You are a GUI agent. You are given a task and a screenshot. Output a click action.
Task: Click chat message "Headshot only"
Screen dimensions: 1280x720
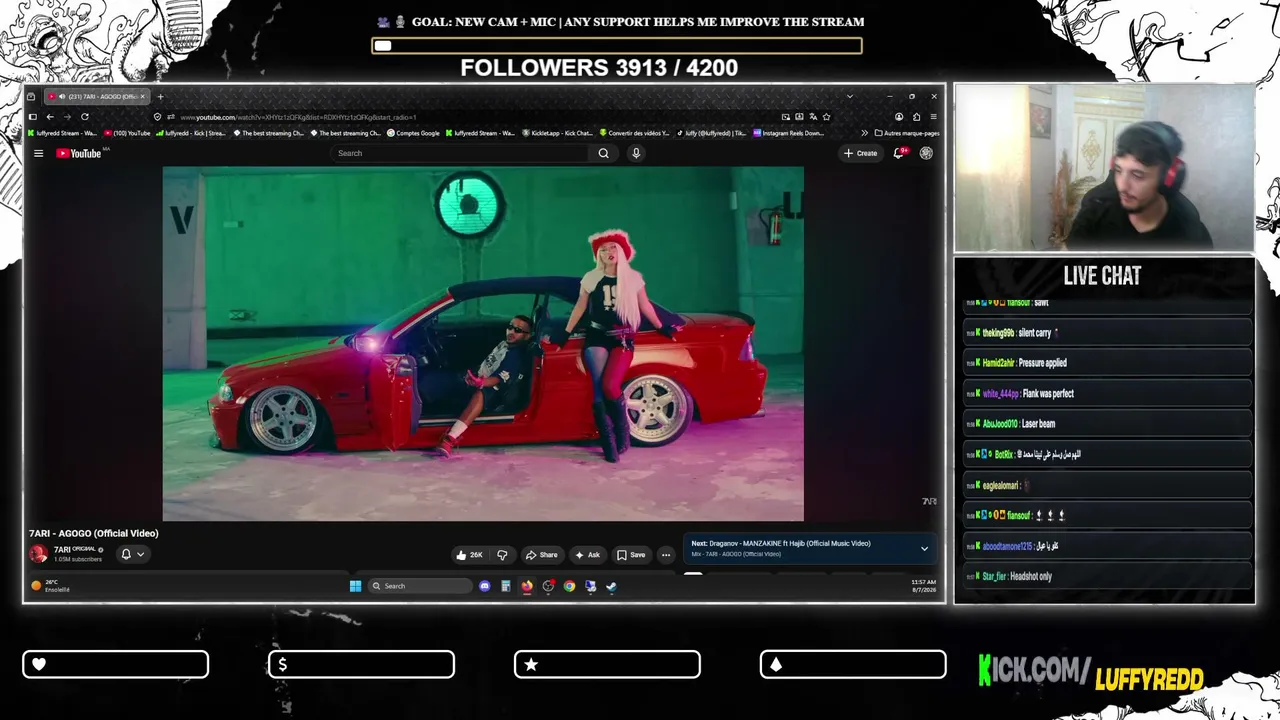point(1031,576)
